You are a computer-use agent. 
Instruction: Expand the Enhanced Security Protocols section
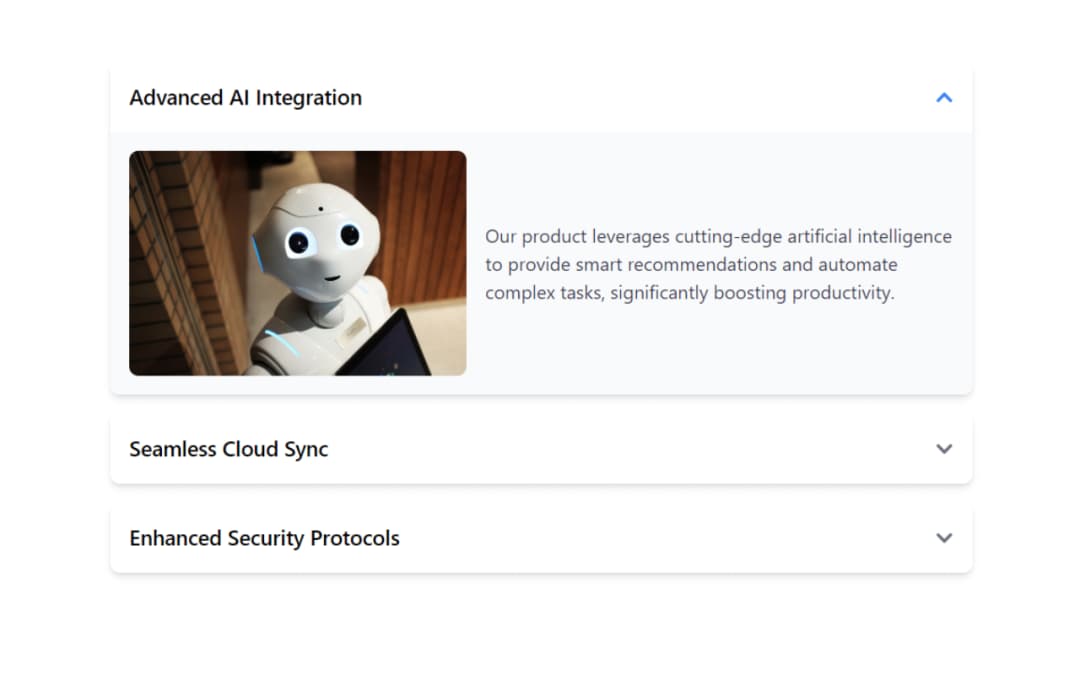pyautogui.click(x=540, y=538)
